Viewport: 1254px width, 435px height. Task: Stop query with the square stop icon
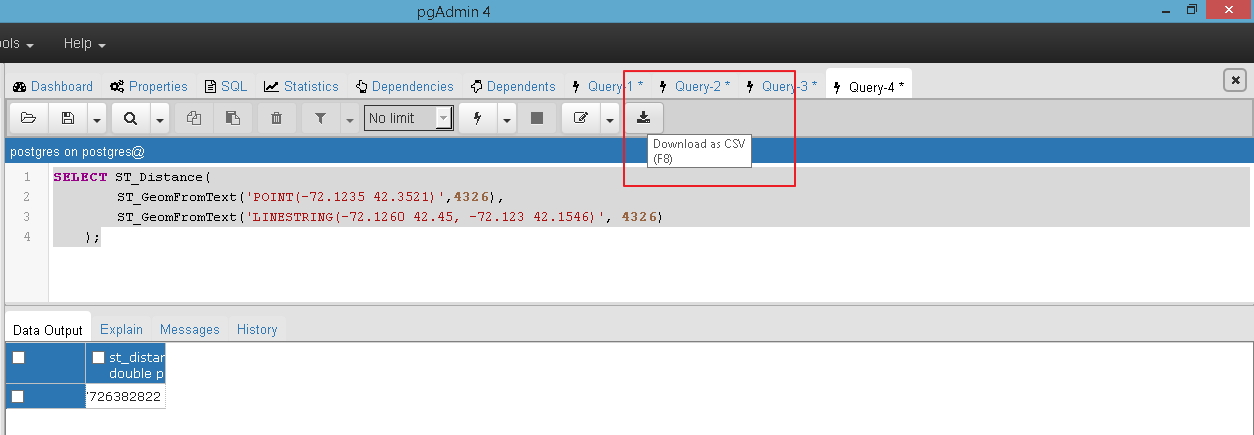tap(537, 118)
